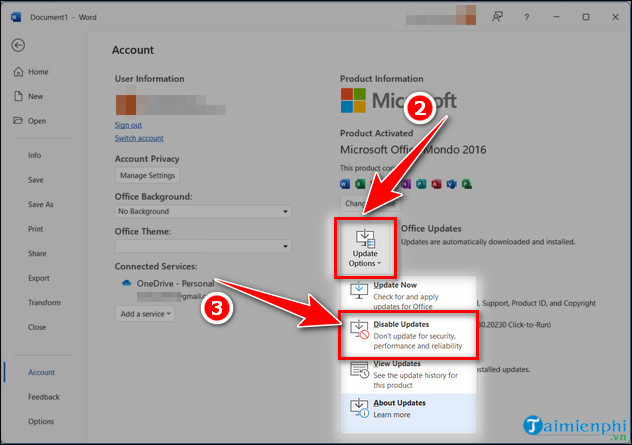Open the Print page
The image size is (632, 445).
click(x=35, y=229)
